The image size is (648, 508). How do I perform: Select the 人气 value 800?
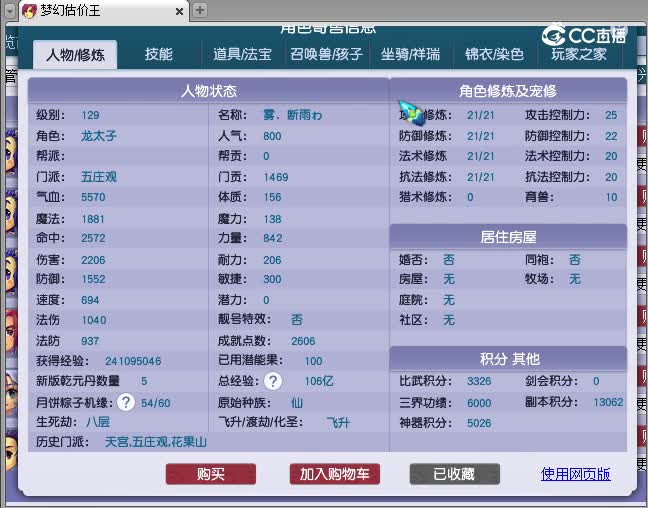coord(272,136)
